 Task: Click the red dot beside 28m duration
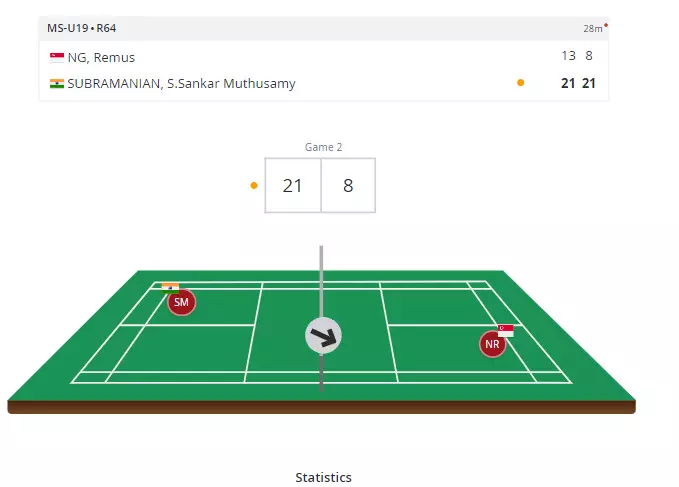(x=605, y=25)
